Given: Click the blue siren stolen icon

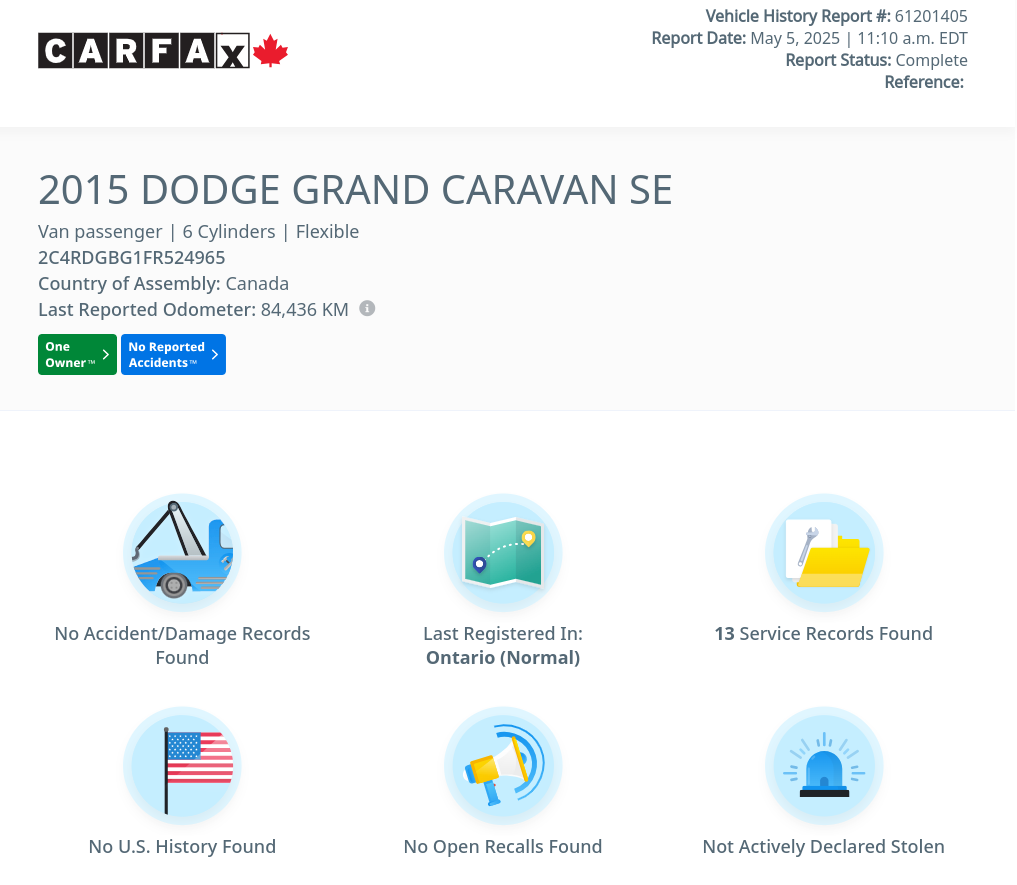Looking at the screenshot, I should [824, 766].
